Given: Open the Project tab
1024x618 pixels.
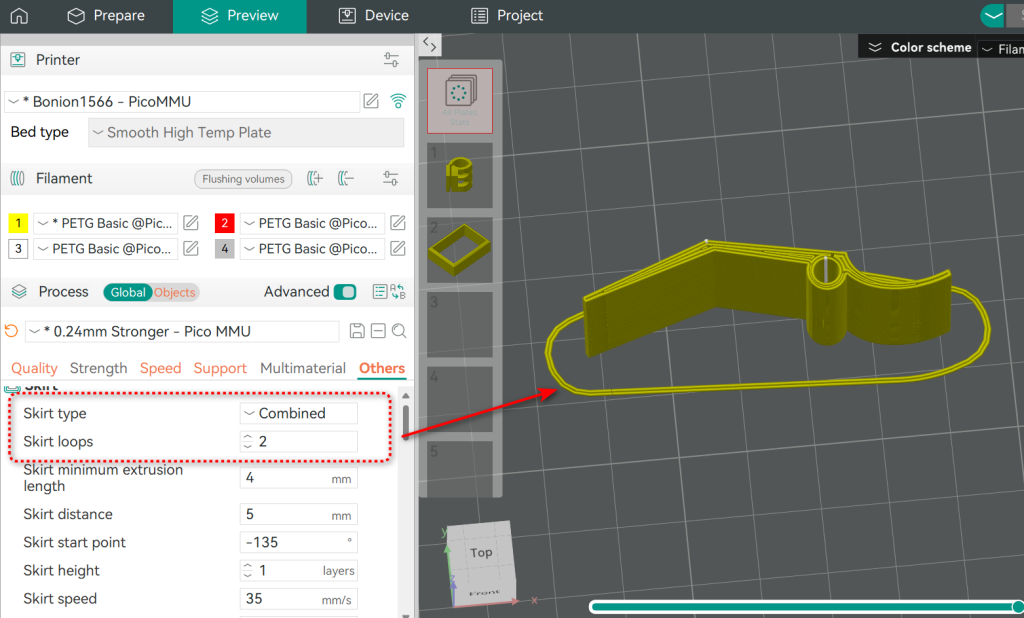Looking at the screenshot, I should (x=507, y=16).
